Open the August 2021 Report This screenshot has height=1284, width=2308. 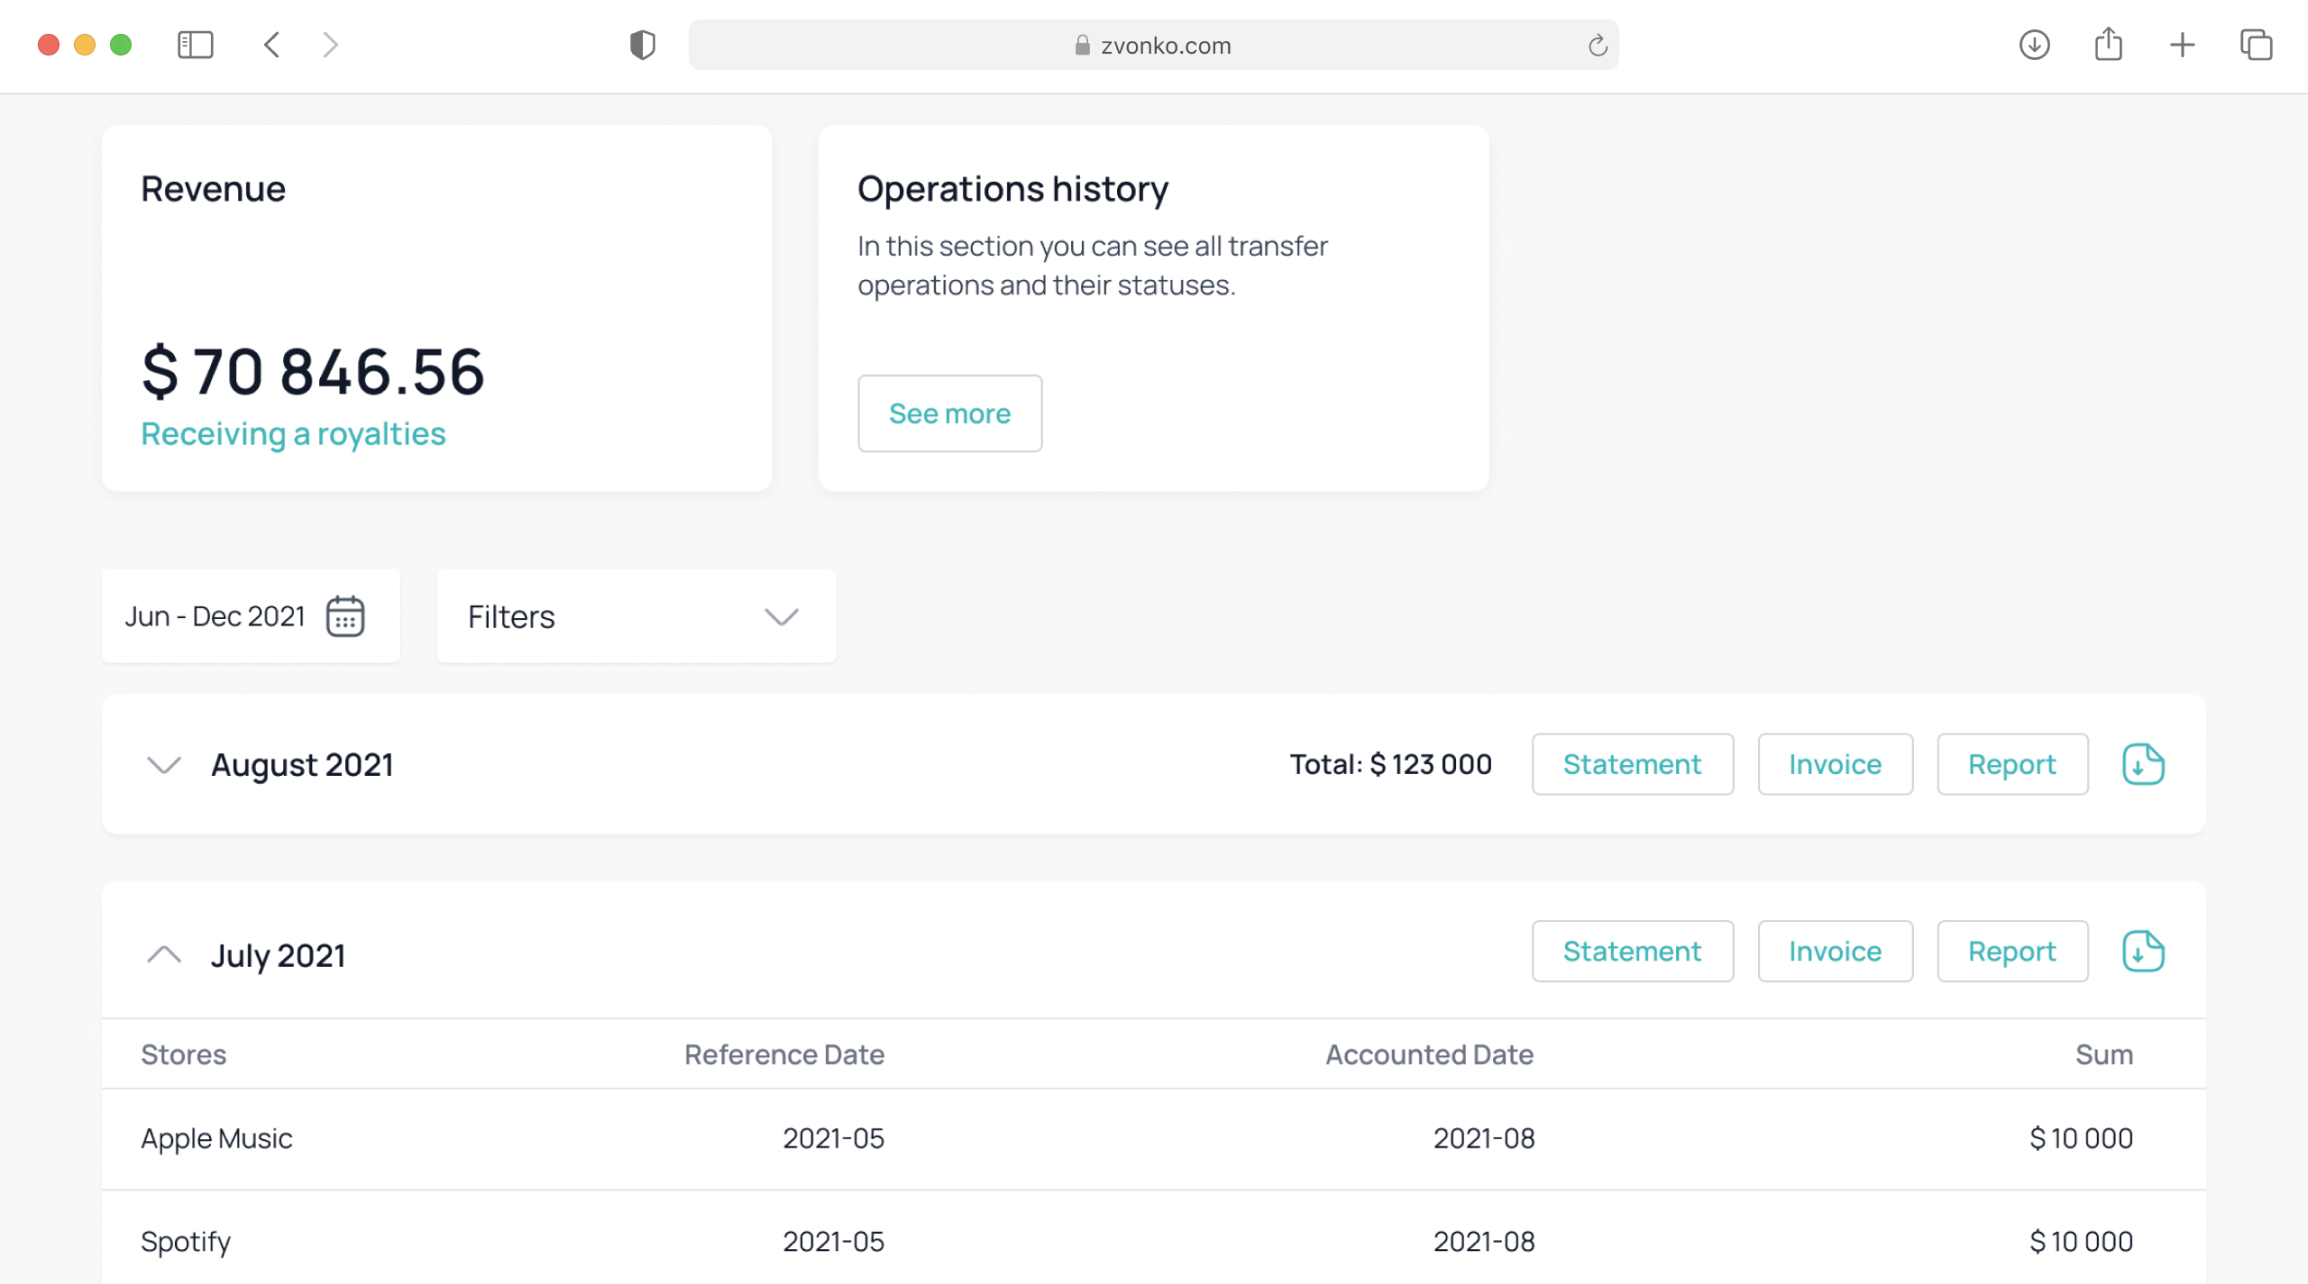[x=2011, y=764]
